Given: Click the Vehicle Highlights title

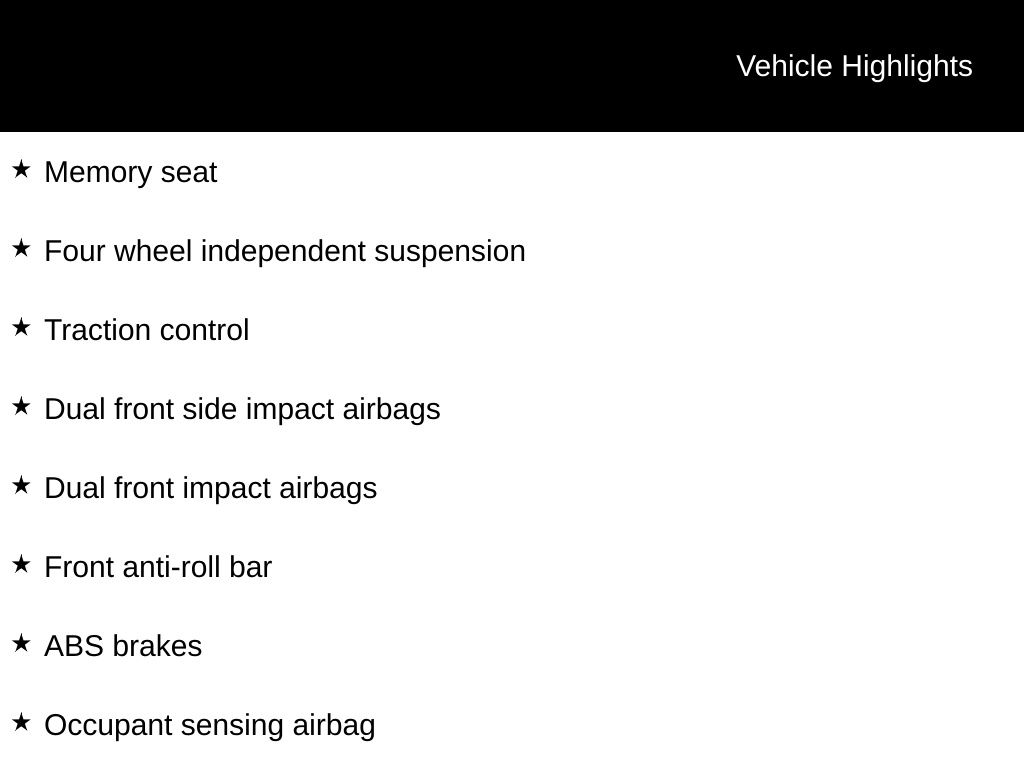Looking at the screenshot, I should (854, 66).
